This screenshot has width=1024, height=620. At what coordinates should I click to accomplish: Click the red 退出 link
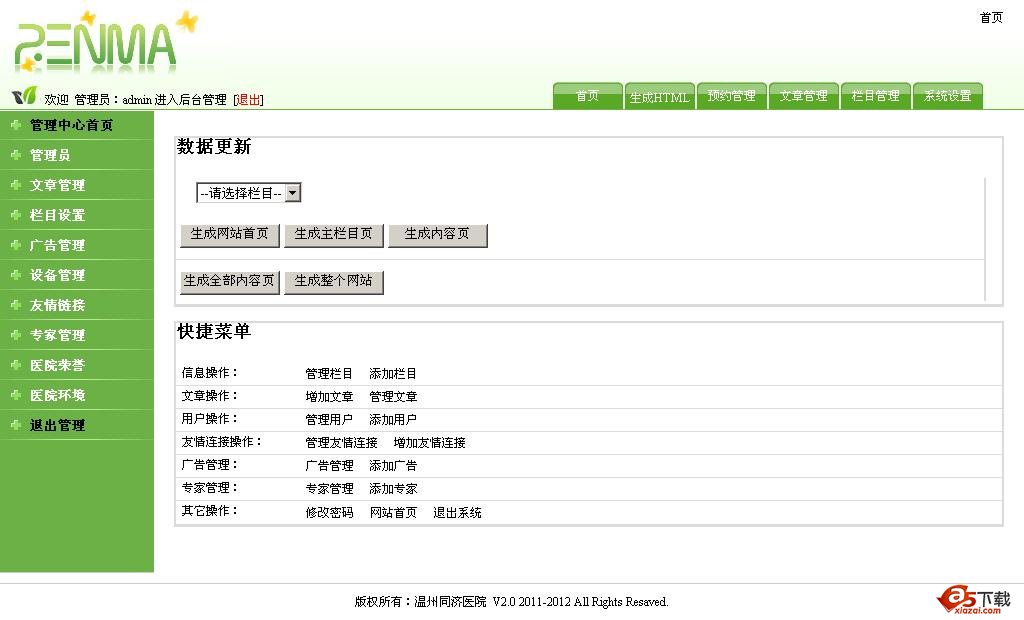tap(248, 99)
